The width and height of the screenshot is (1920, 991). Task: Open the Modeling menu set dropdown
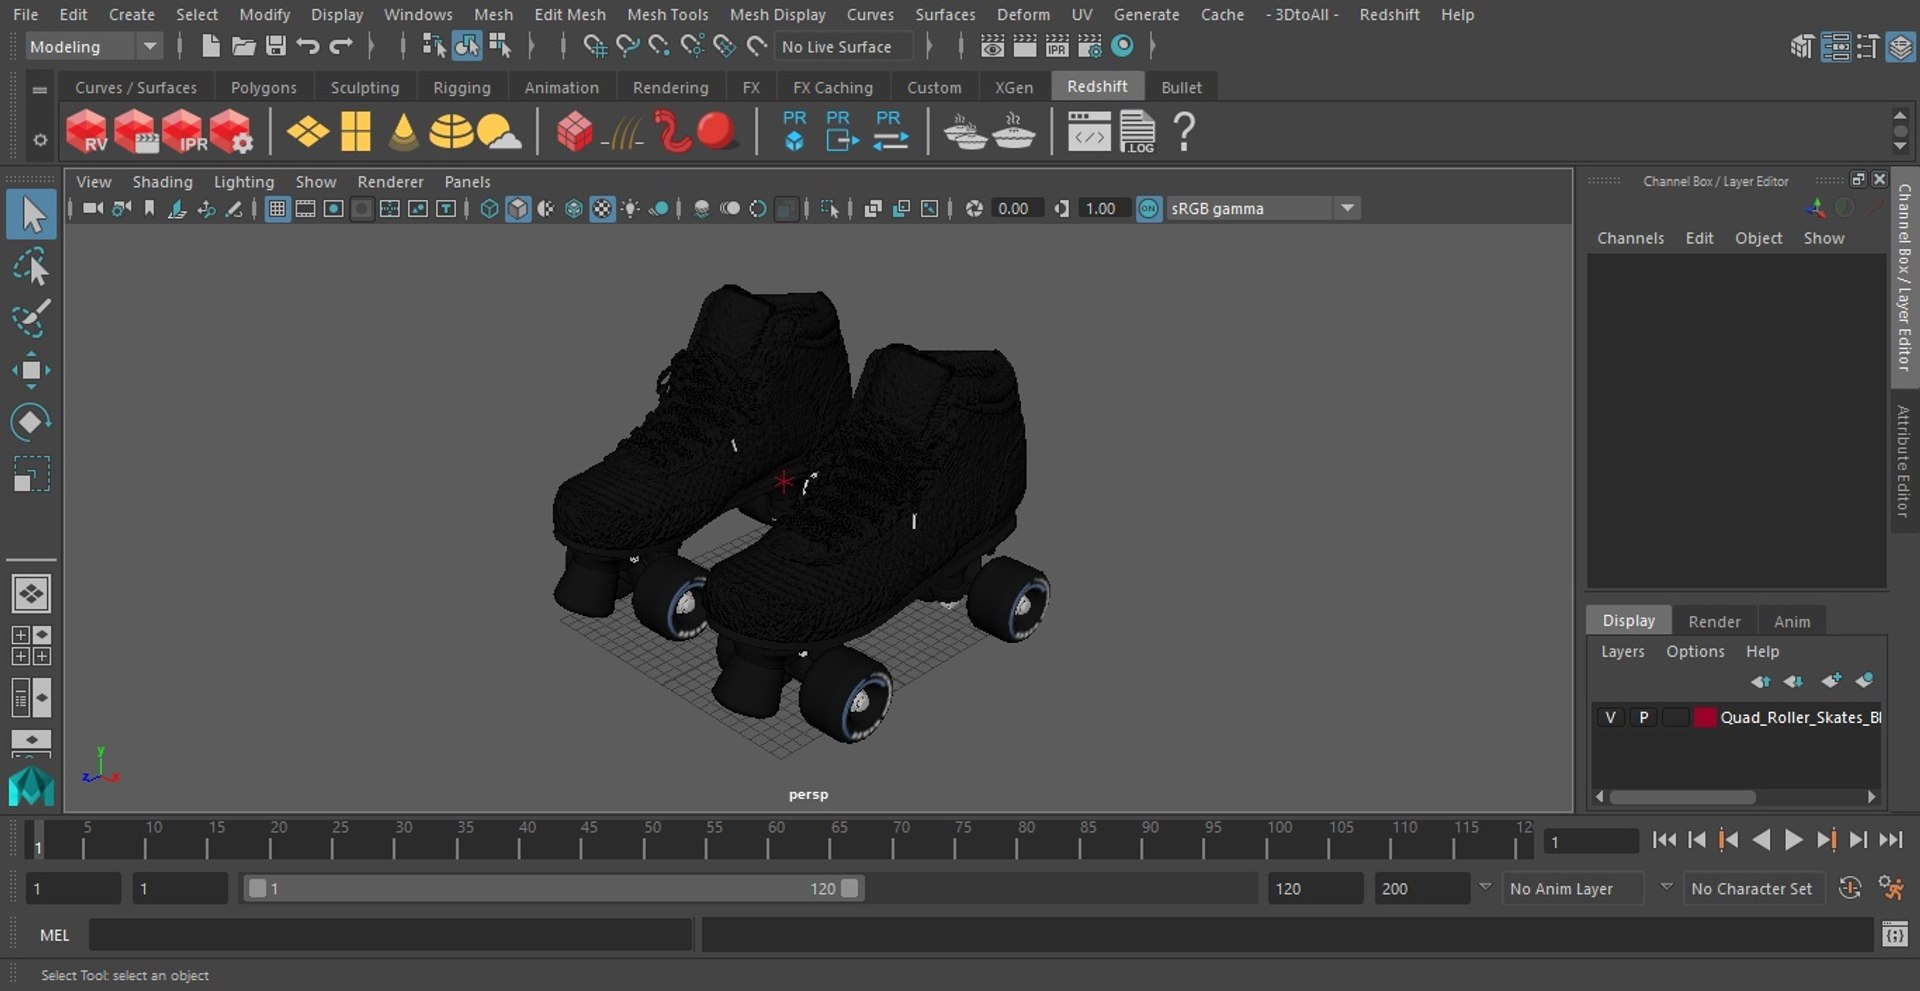click(x=92, y=46)
